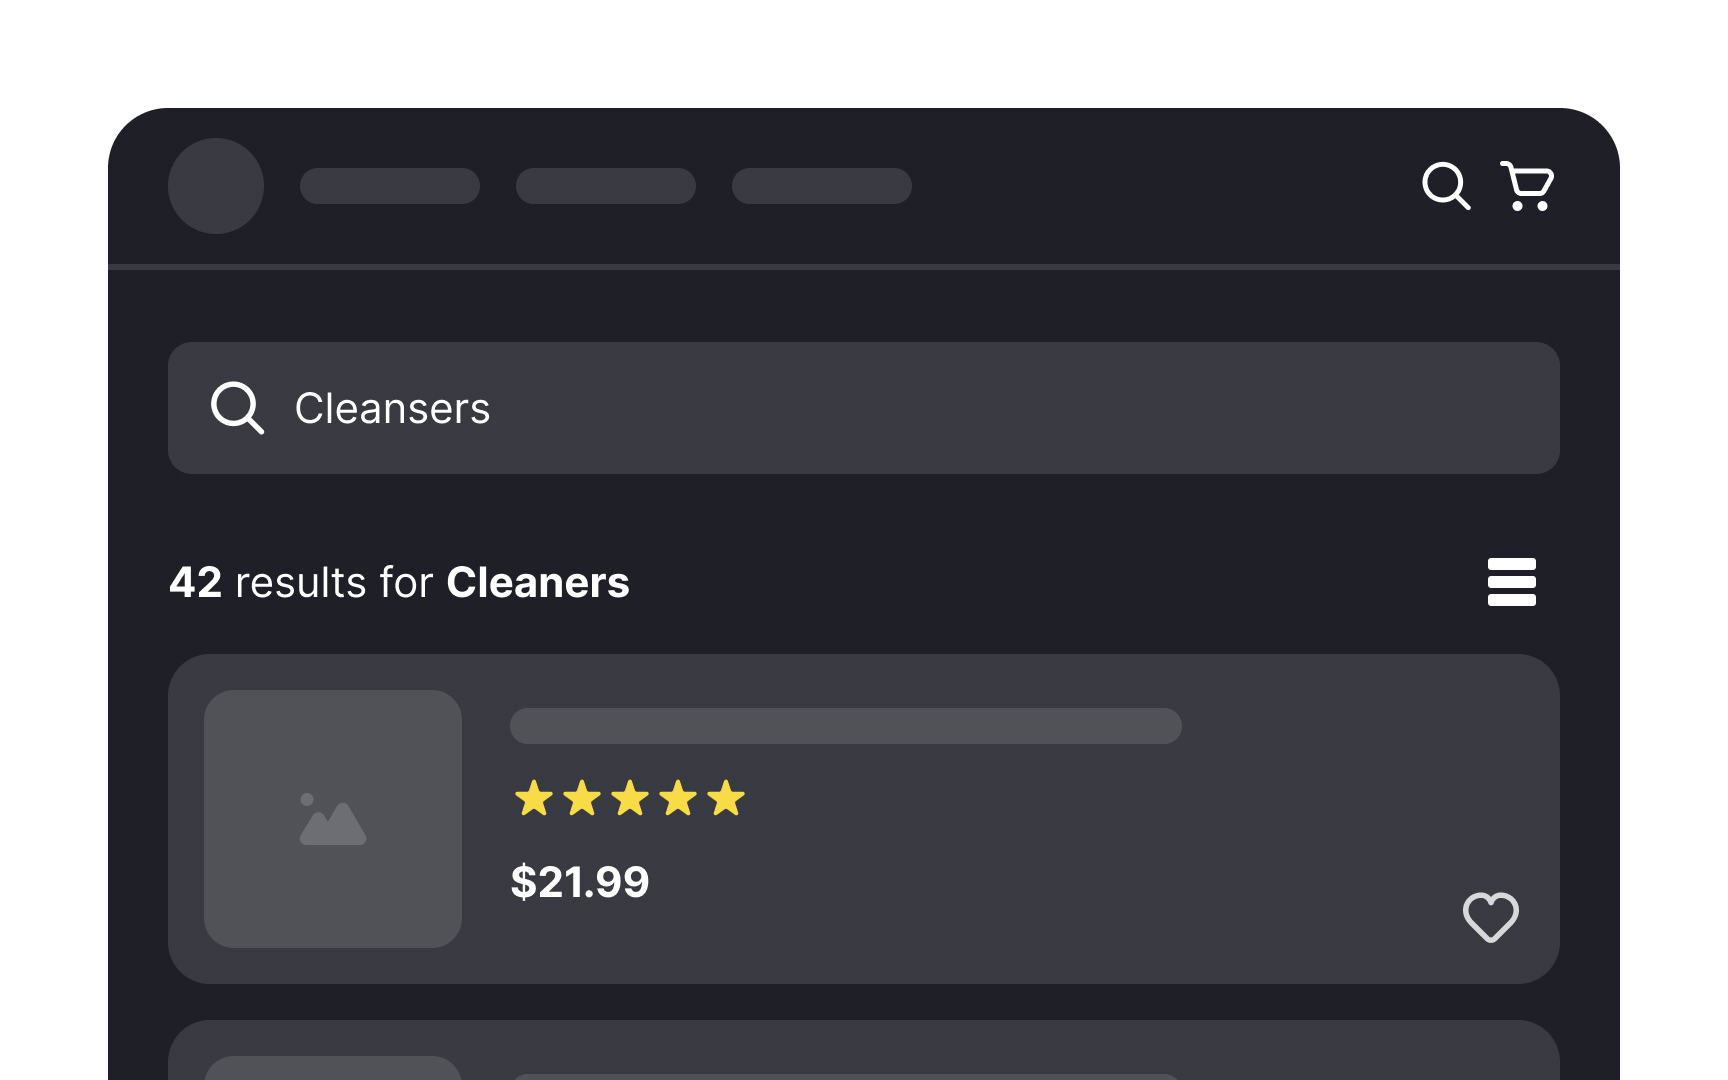Click the 42 results for Cleaners text
The width and height of the screenshot is (1728, 1080).
[x=398, y=582]
